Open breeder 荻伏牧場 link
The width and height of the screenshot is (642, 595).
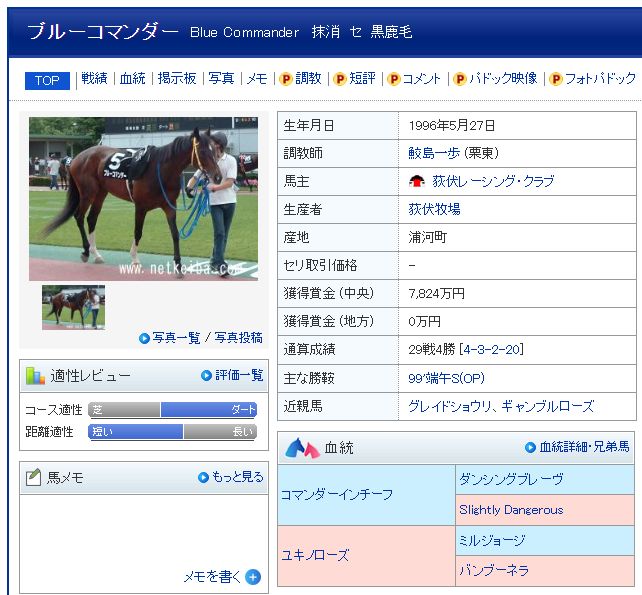(x=434, y=209)
